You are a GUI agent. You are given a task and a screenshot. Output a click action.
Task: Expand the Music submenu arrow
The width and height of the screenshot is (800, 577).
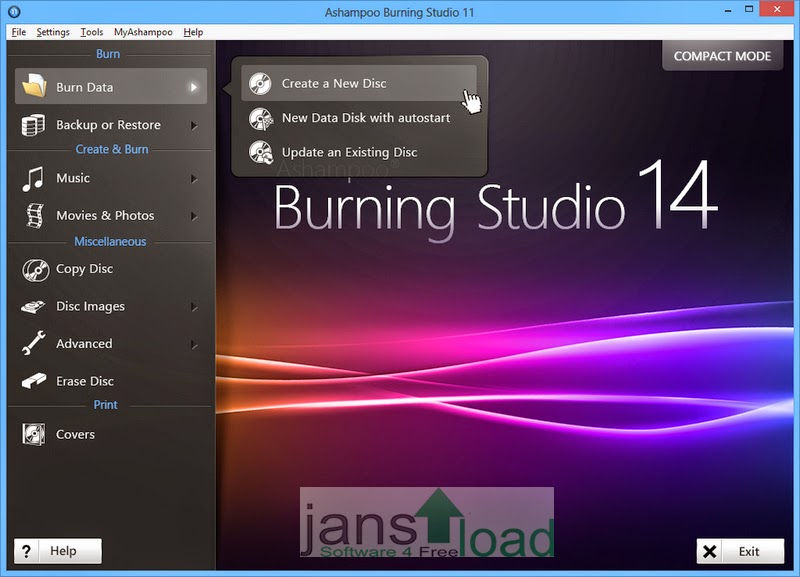(x=194, y=179)
